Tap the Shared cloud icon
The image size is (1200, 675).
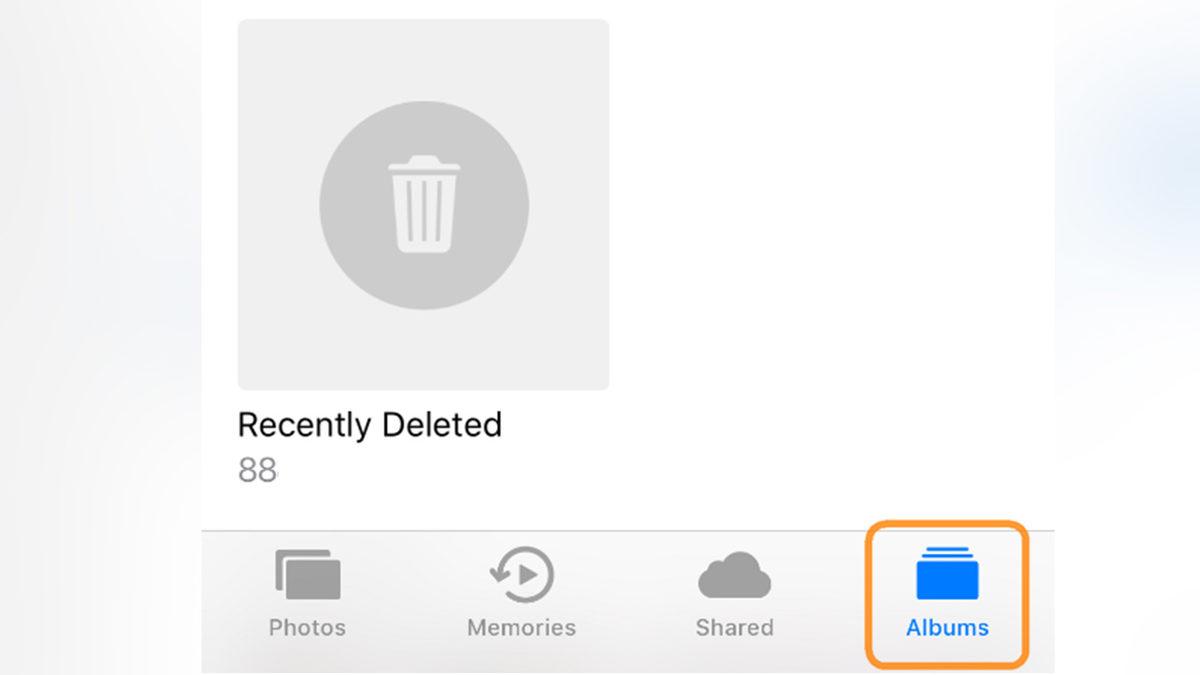tap(734, 575)
